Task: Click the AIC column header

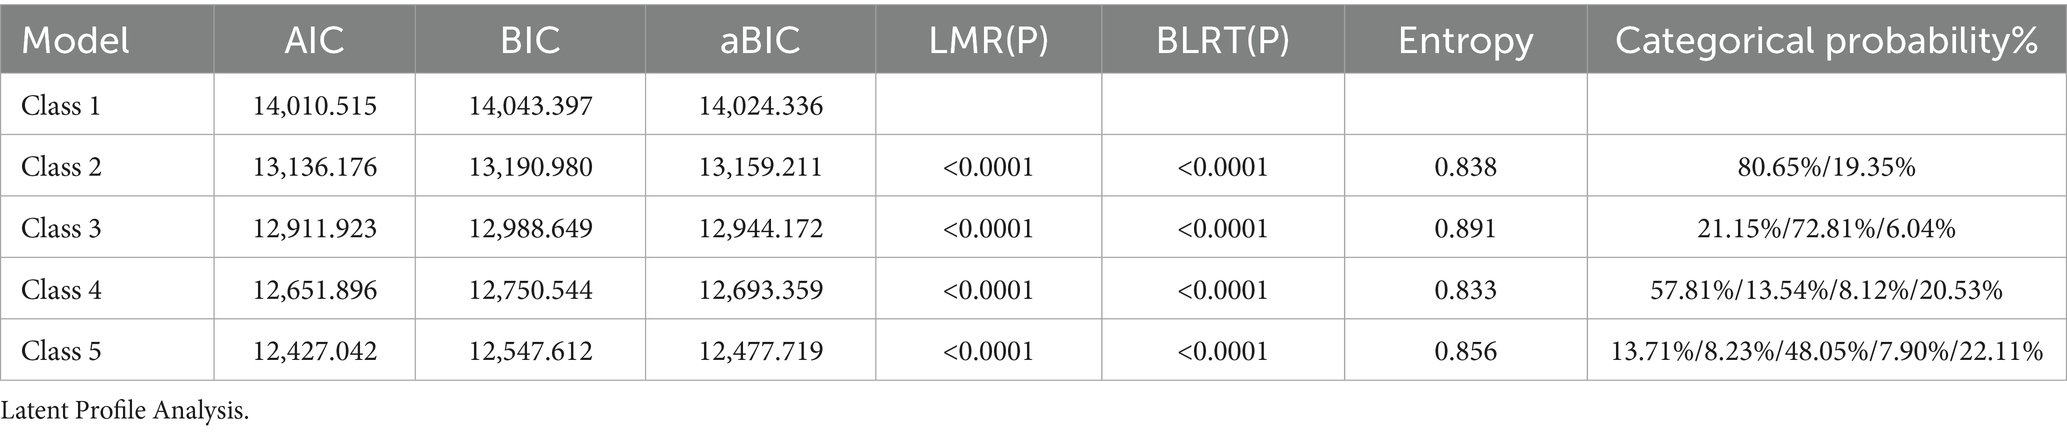Action: point(314,40)
